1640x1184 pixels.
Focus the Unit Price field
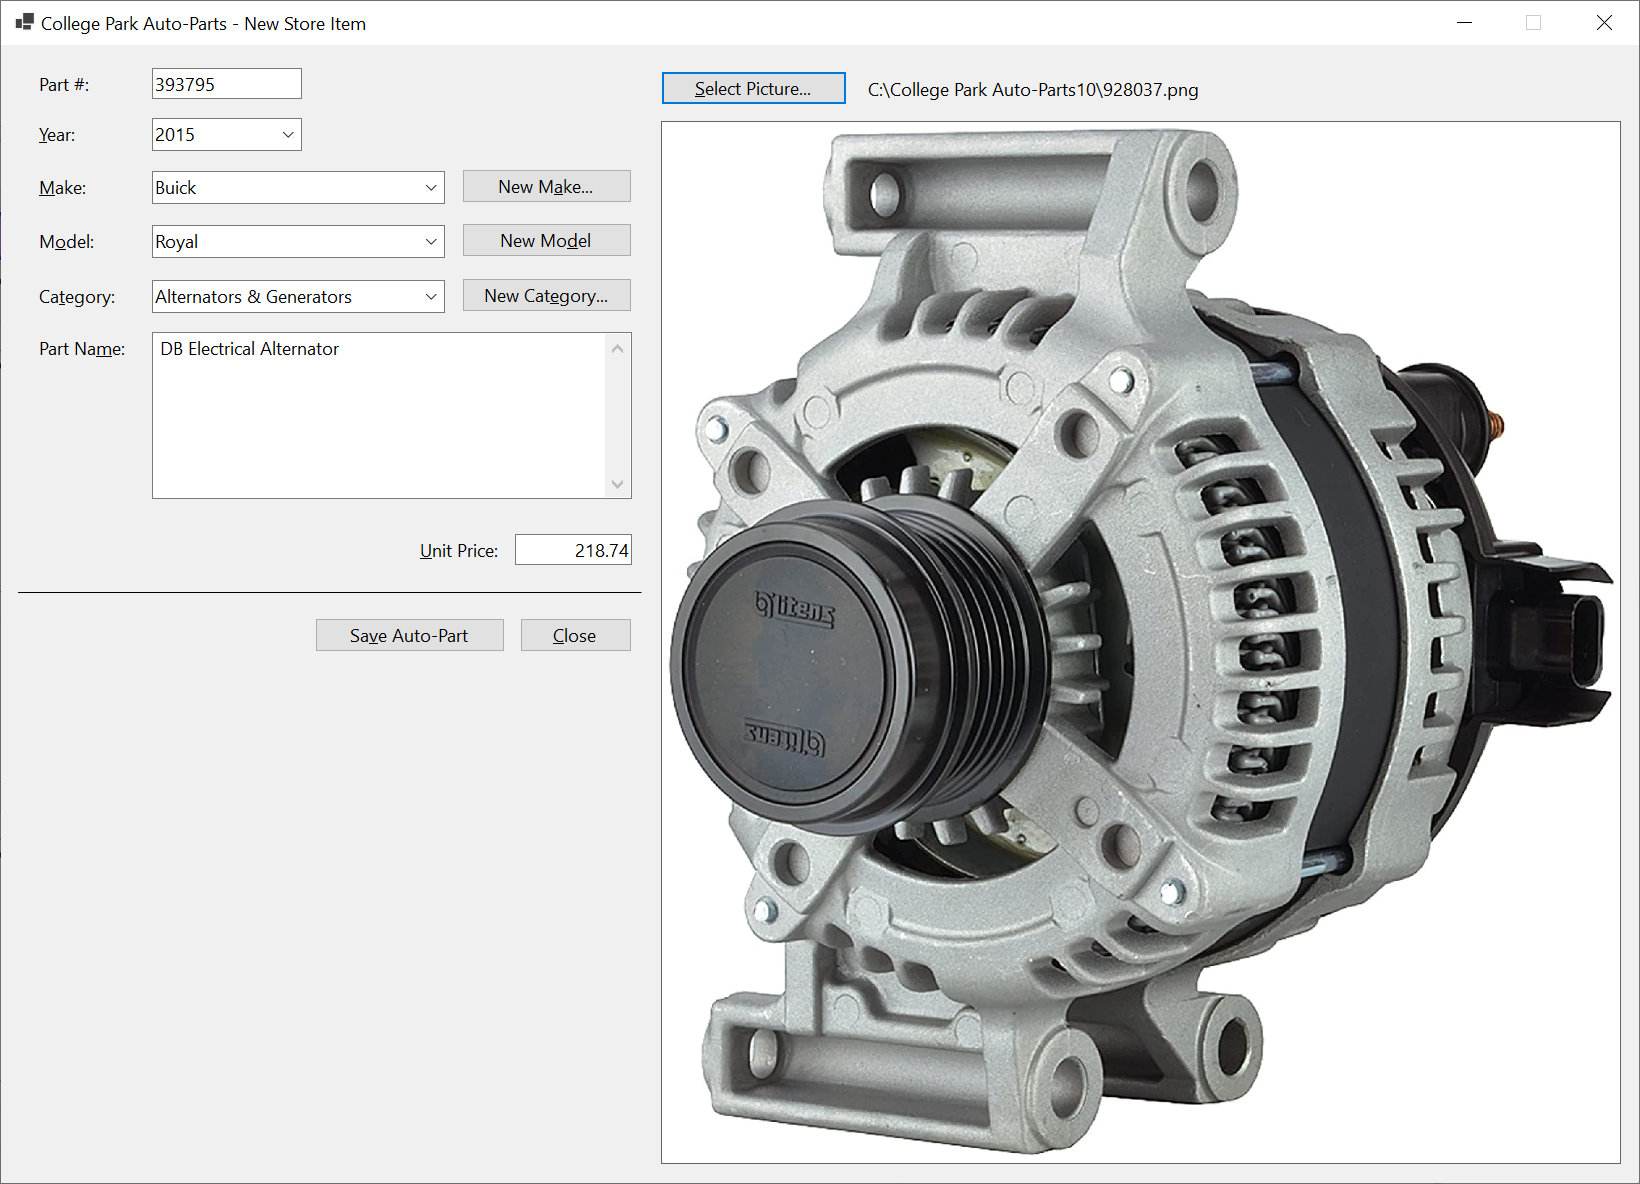tap(573, 551)
